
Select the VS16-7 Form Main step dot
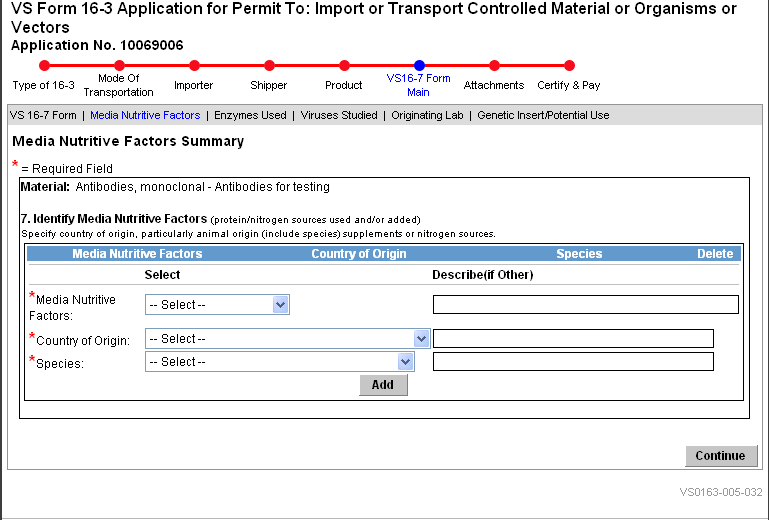[419, 66]
